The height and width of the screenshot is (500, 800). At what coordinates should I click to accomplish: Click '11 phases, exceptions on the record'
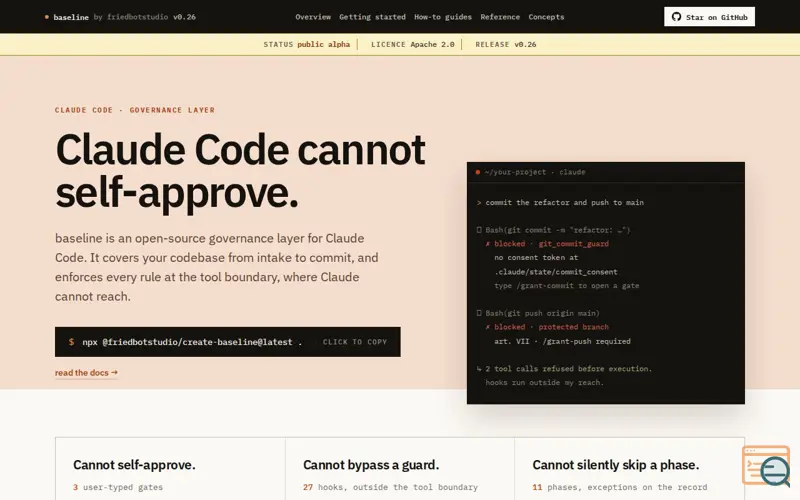pos(620,487)
